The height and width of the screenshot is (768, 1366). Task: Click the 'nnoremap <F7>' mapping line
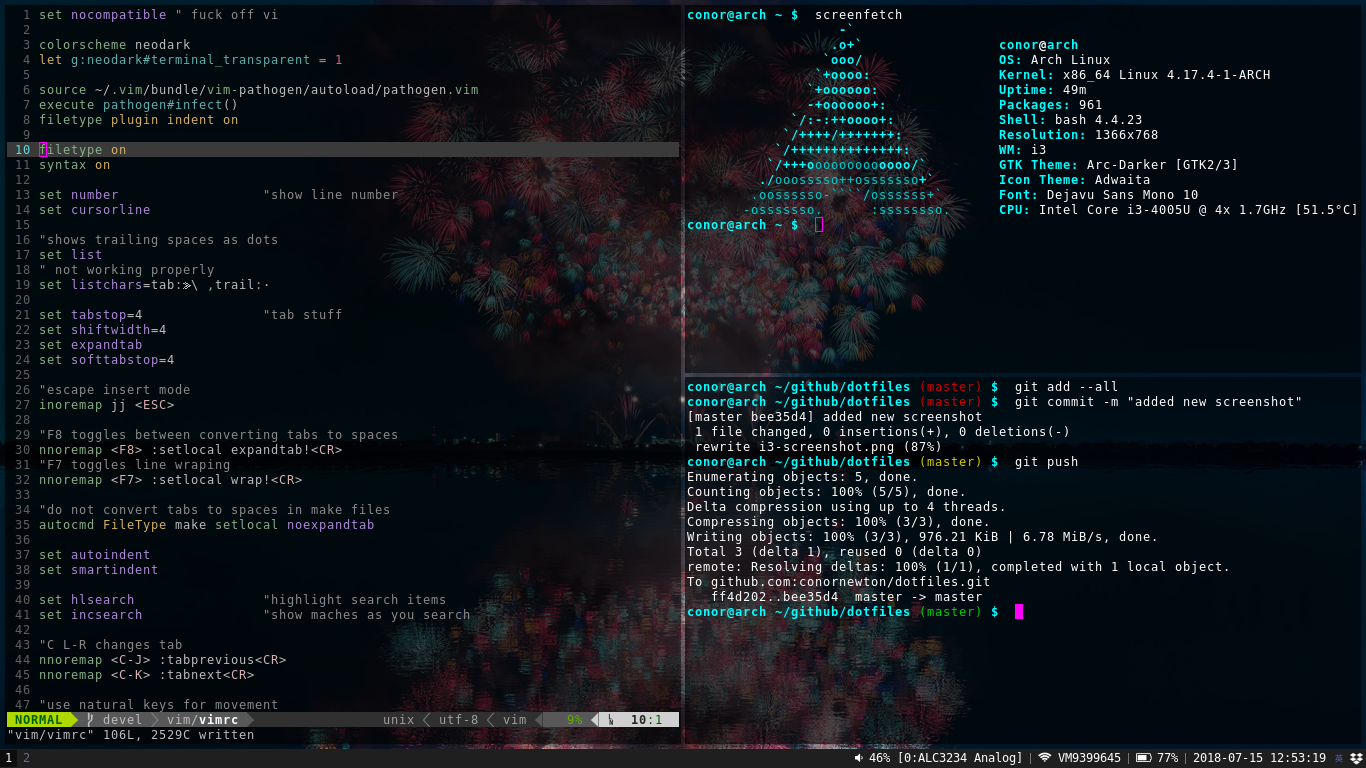(170, 480)
